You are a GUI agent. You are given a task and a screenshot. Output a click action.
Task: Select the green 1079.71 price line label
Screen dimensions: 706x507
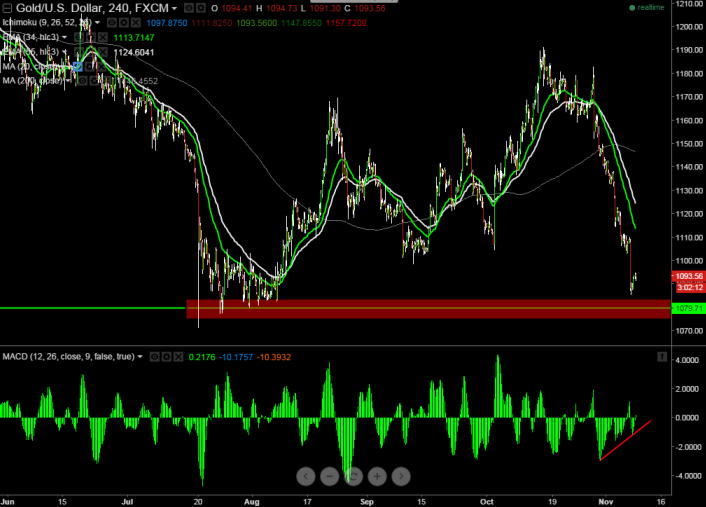(688, 308)
